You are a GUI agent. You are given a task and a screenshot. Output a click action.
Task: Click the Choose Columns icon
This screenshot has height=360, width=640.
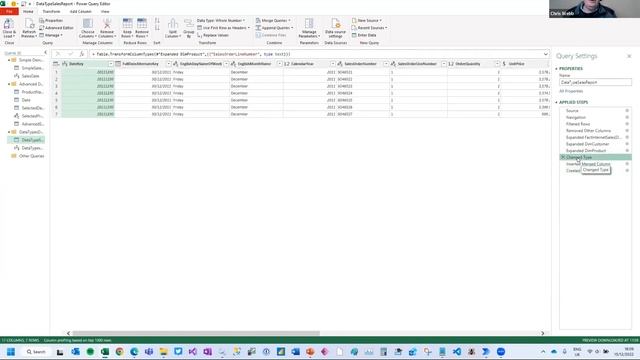[x=88, y=24]
